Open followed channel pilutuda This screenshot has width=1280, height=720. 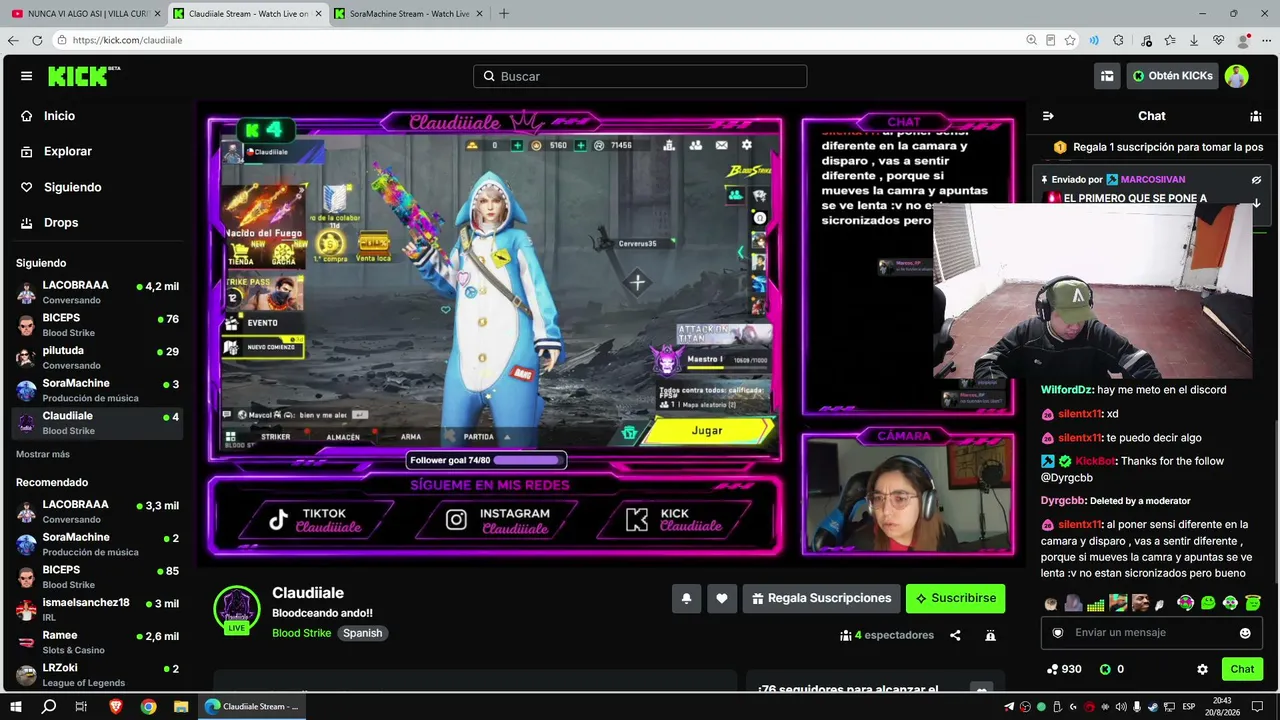(x=97, y=358)
